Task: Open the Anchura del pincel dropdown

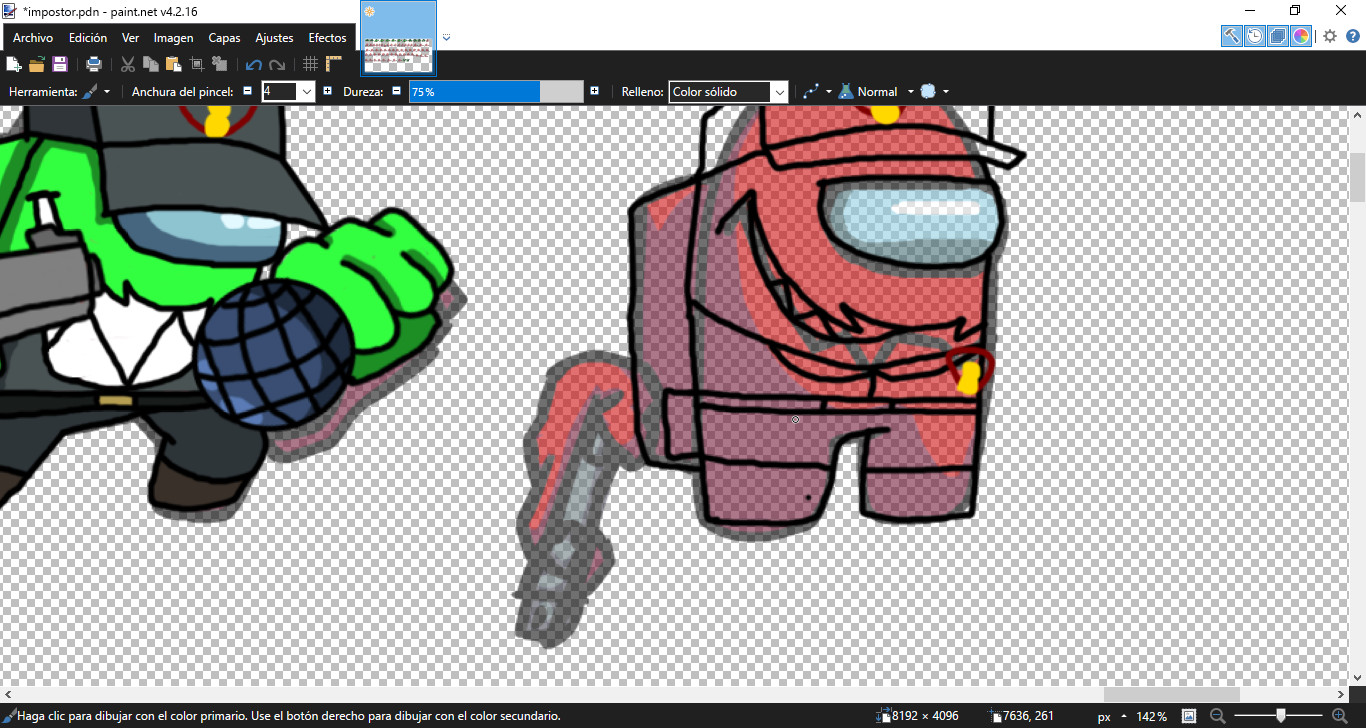Action: 305,91
